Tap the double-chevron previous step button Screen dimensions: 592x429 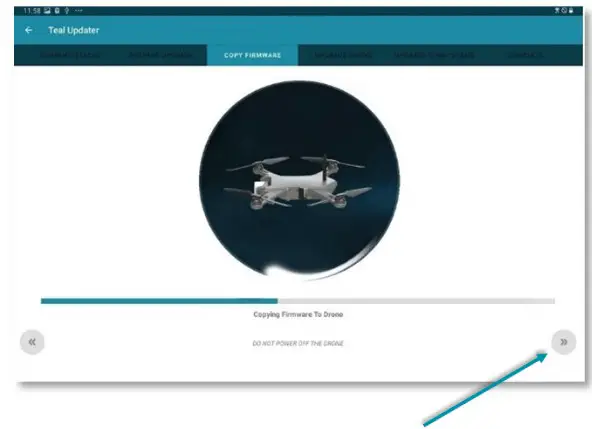pyautogui.click(x=32, y=342)
